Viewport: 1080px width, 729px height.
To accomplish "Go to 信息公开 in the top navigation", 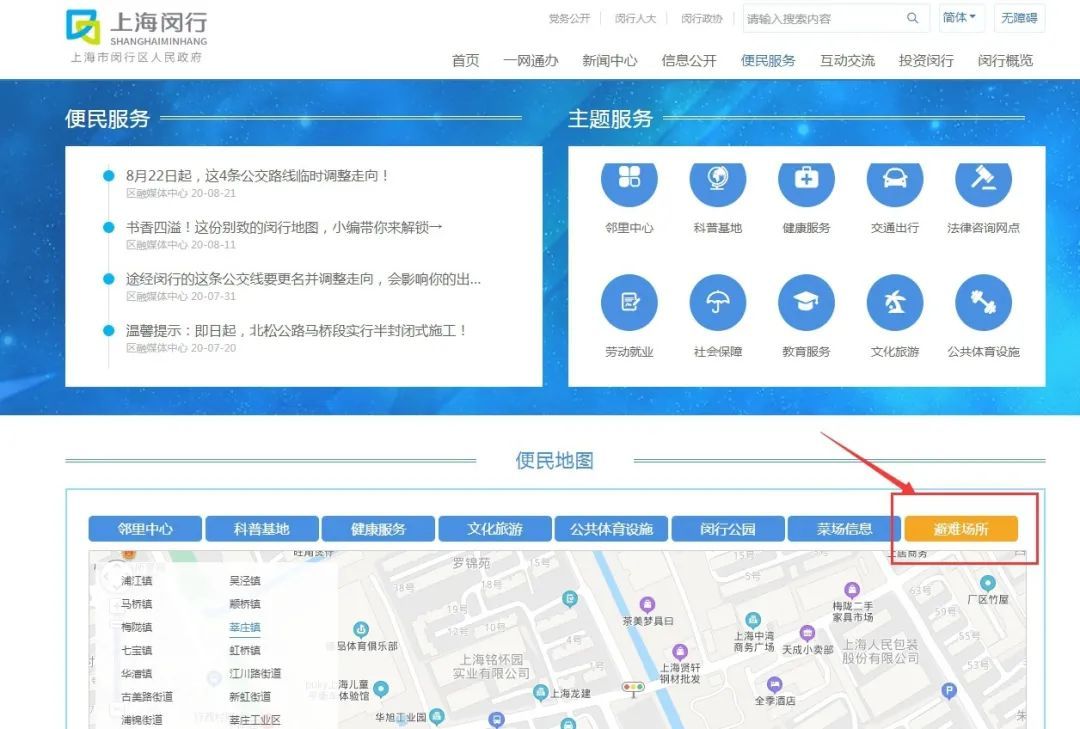I will [689, 61].
